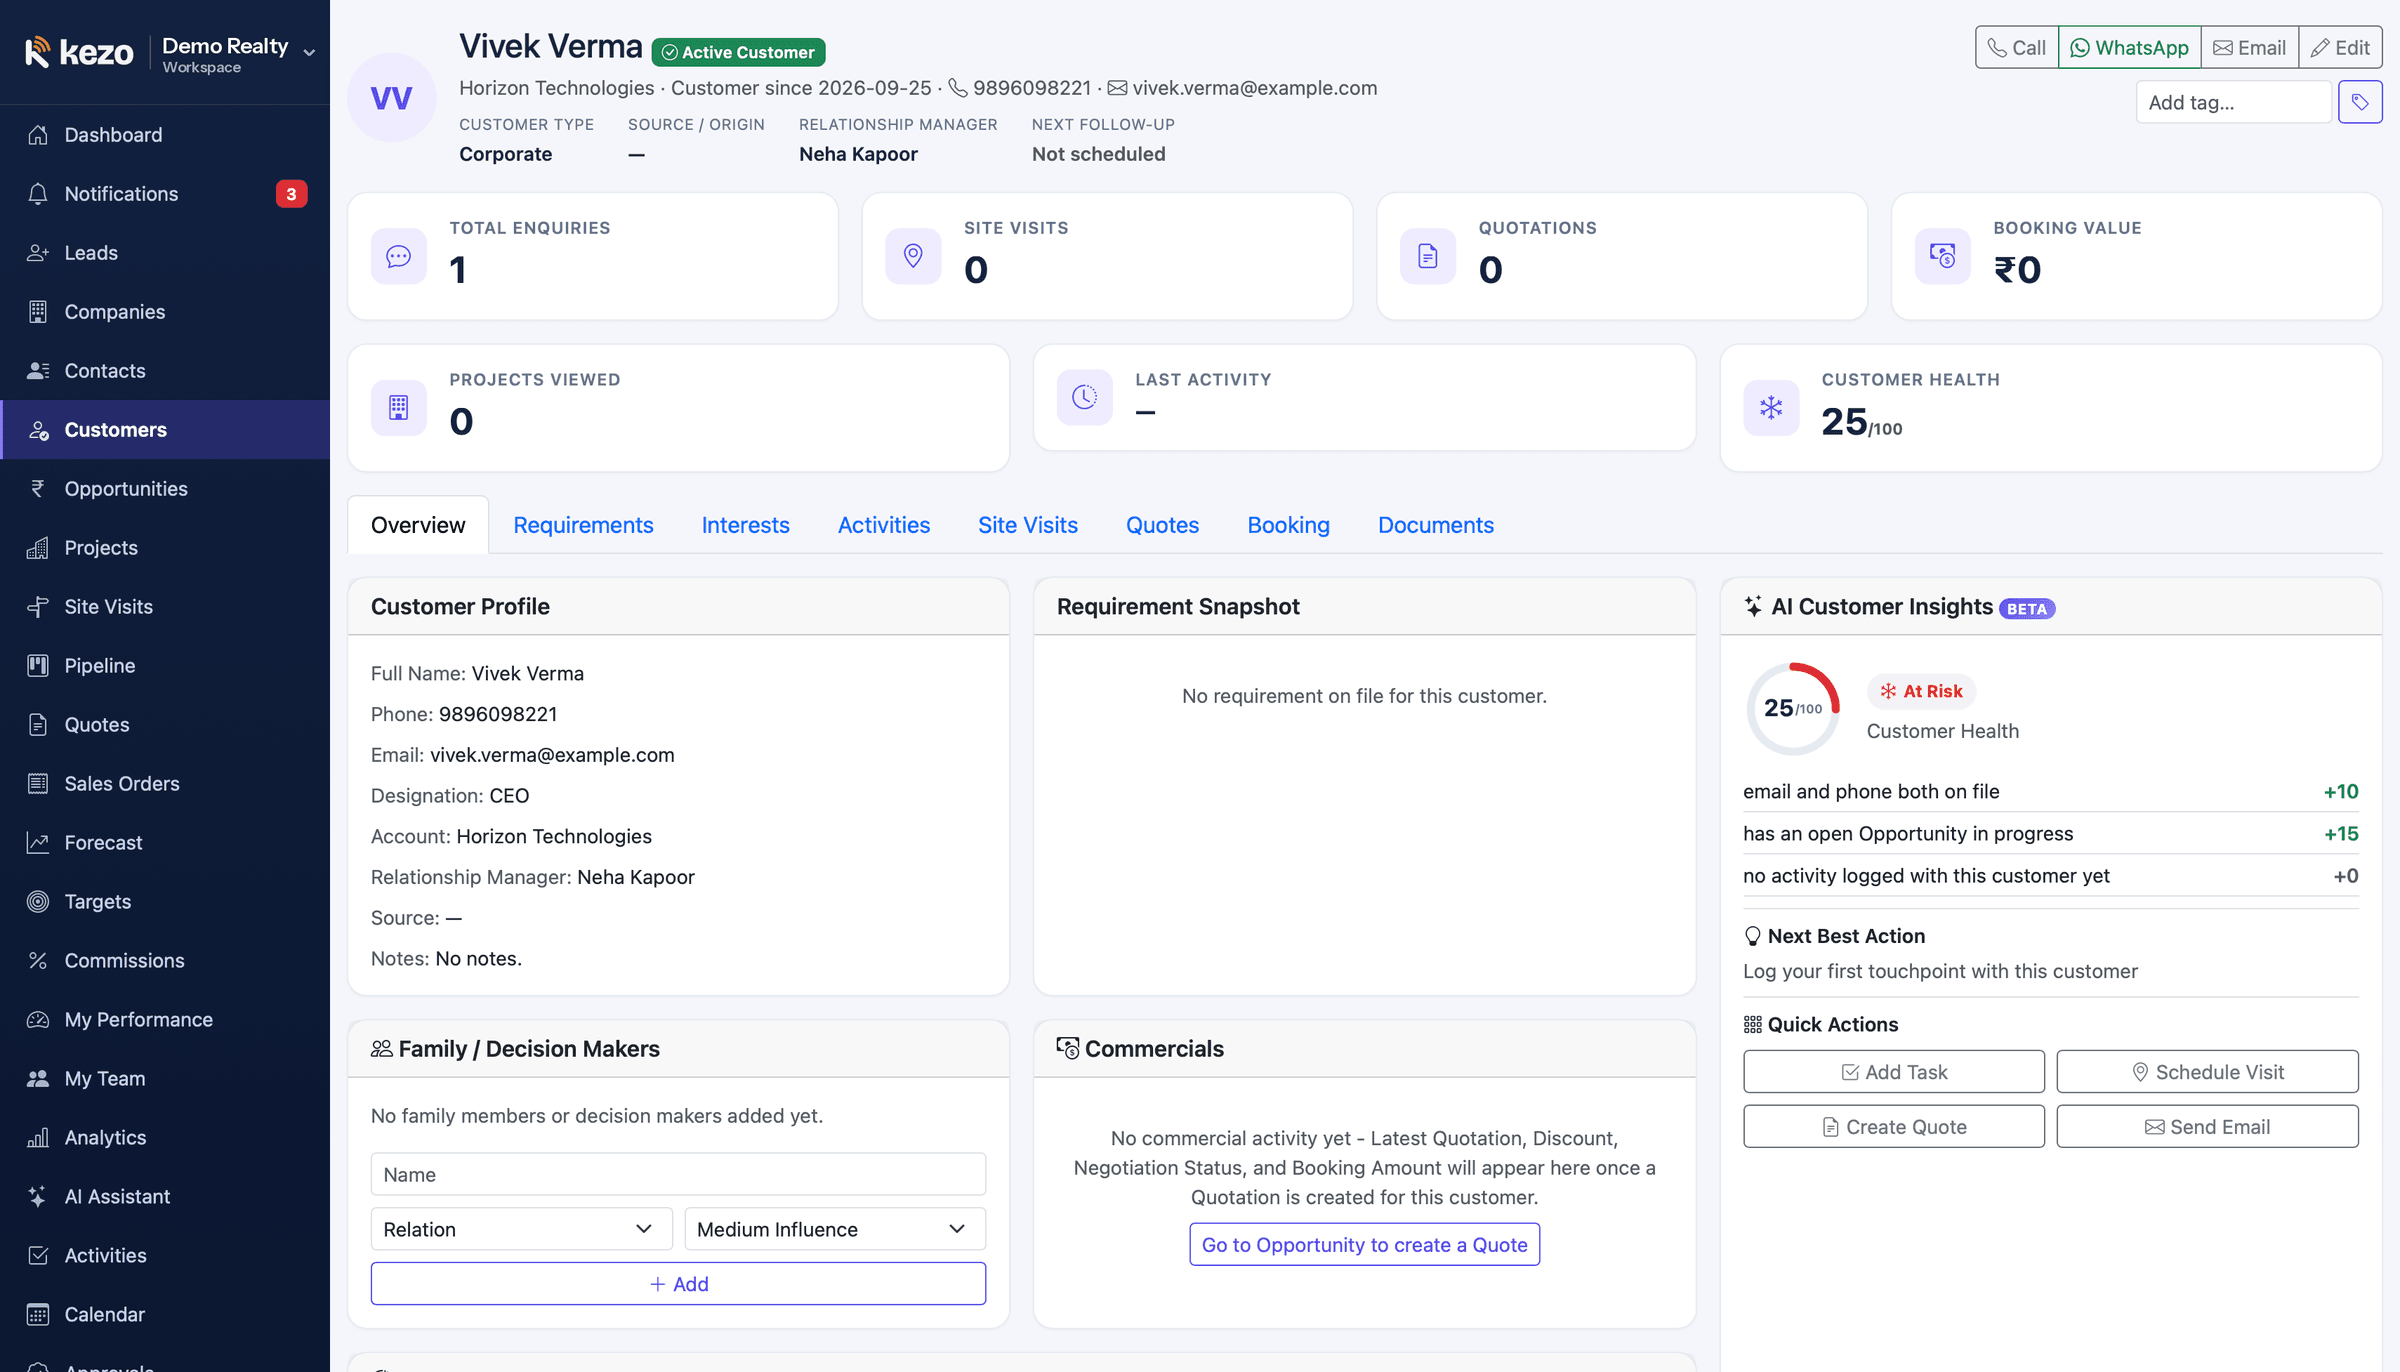Screen dimensions: 2400x1372
Task: Click the BETA badge on AI Insights
Action: tap(2027, 609)
